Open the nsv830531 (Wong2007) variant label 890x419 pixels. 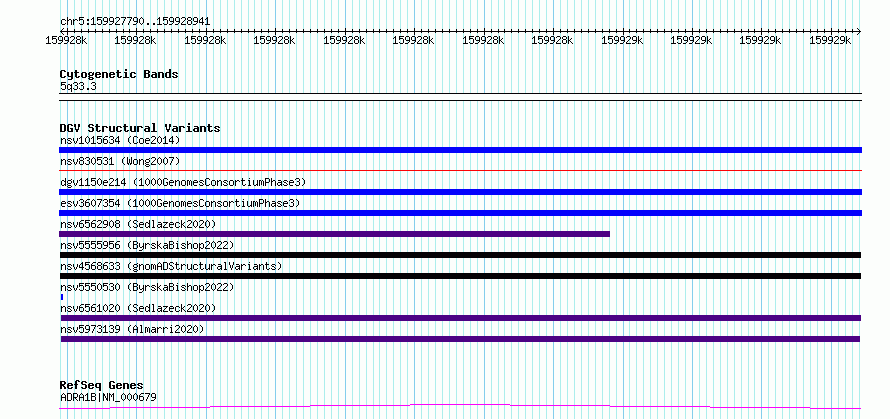(x=120, y=162)
